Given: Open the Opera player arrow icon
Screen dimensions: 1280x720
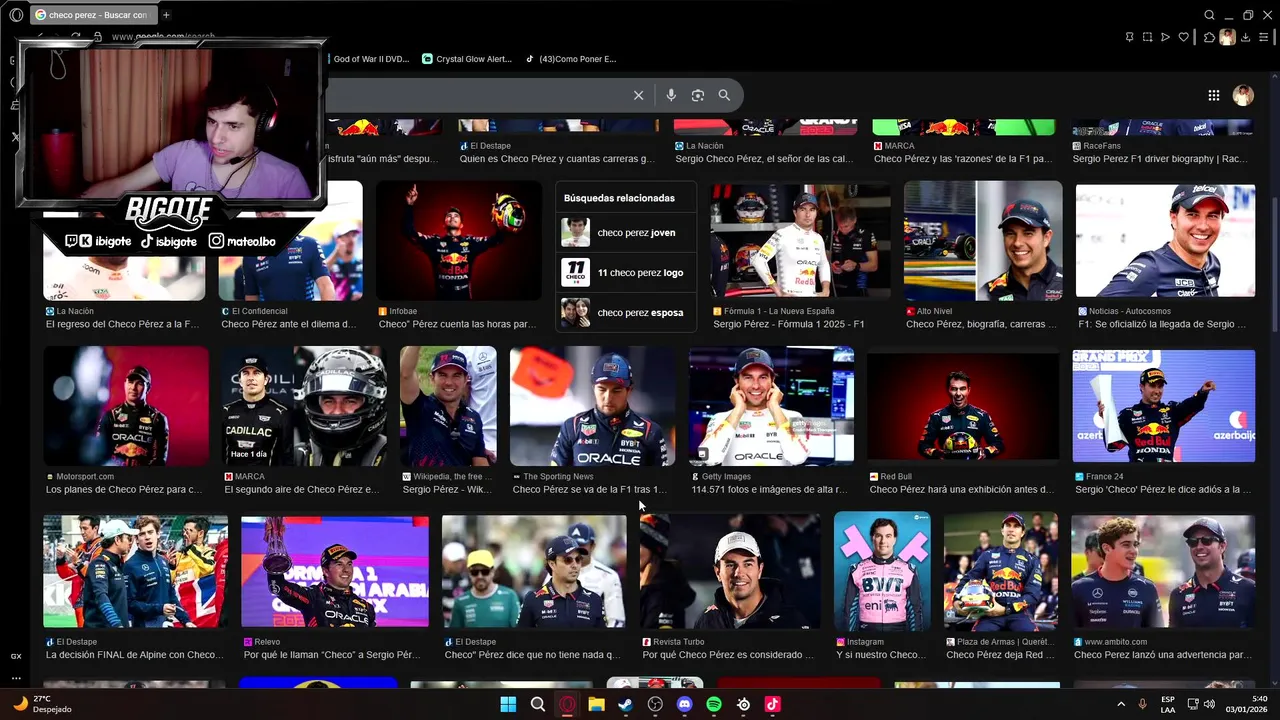Looking at the screenshot, I should [1165, 37].
